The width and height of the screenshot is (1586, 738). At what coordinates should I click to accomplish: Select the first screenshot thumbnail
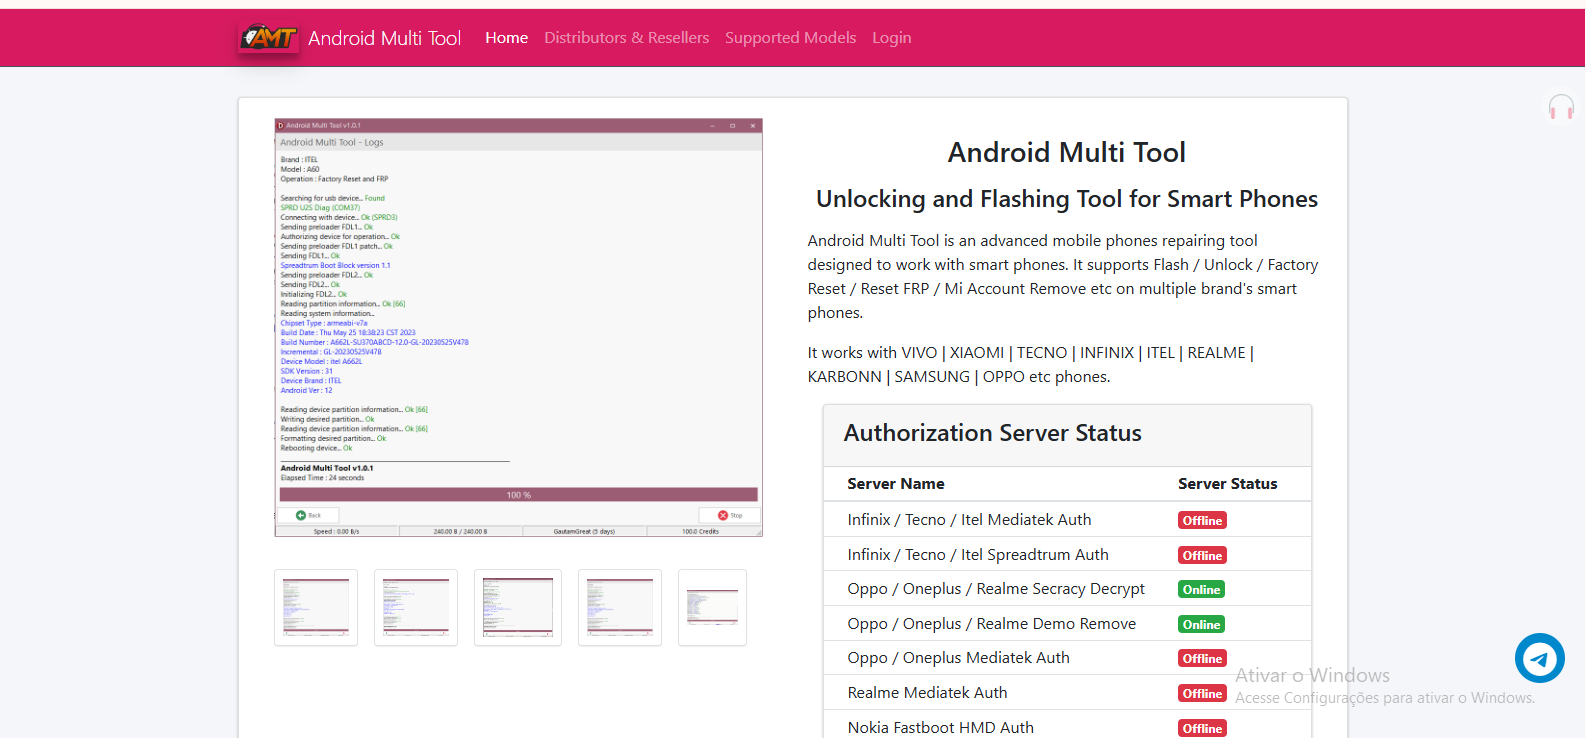tap(316, 608)
